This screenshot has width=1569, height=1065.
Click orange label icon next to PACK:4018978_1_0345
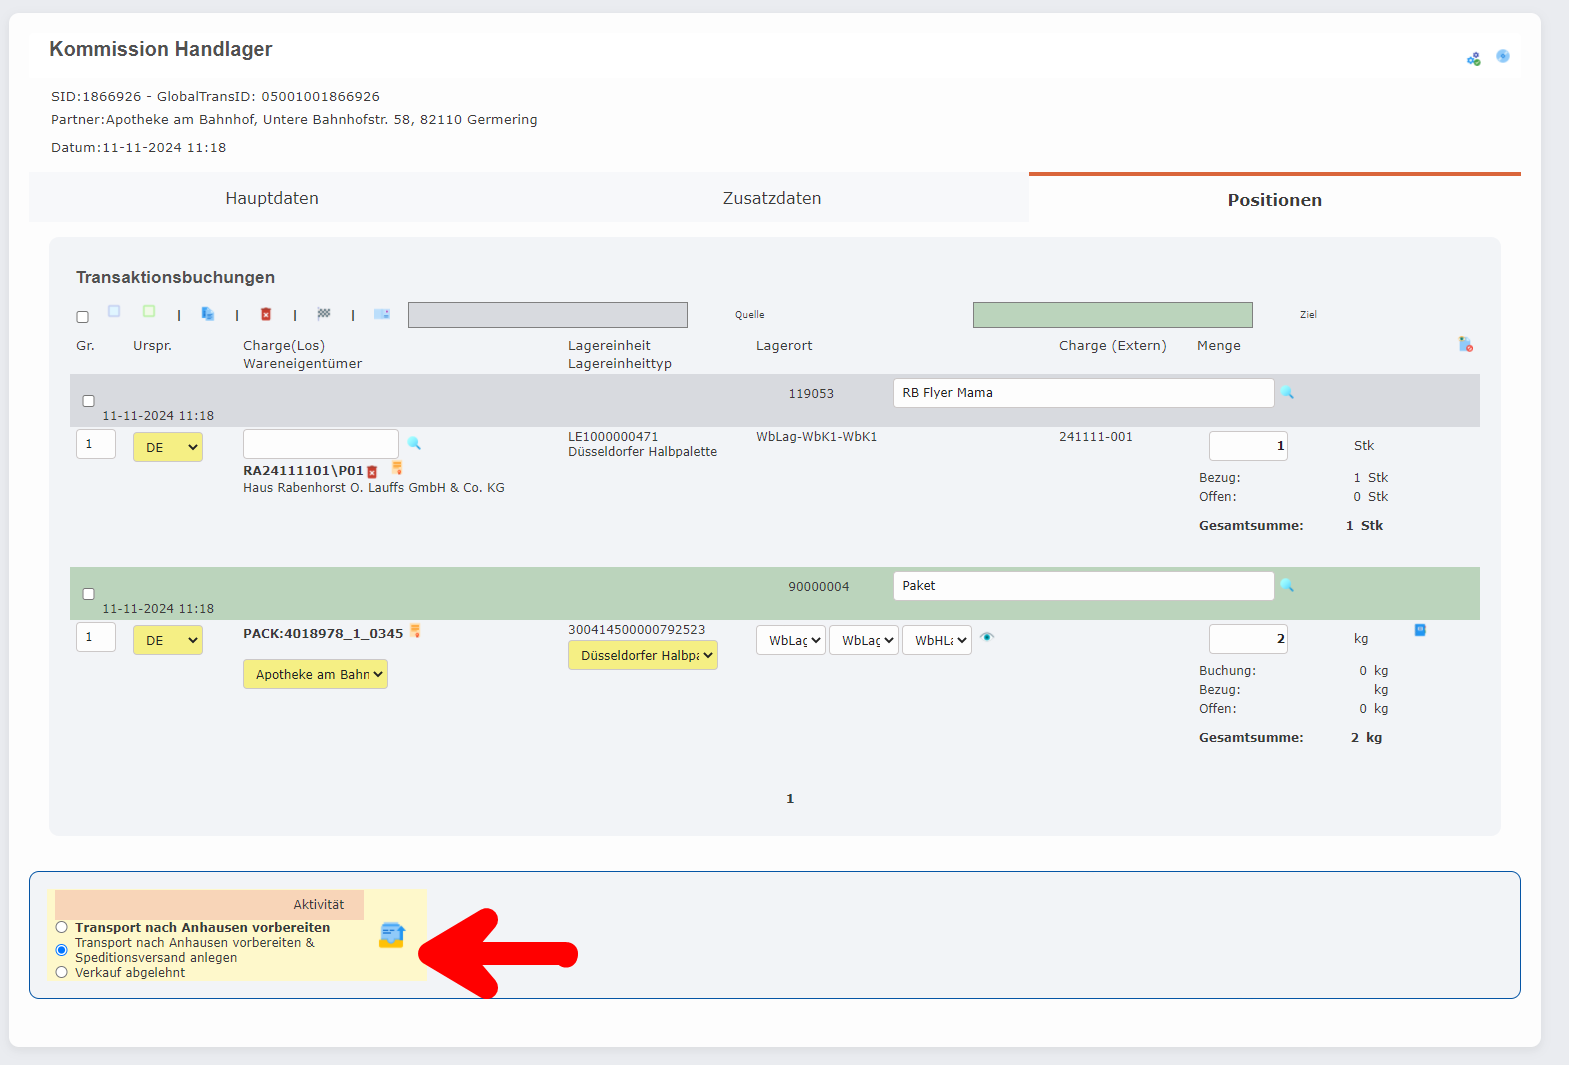click(x=415, y=631)
